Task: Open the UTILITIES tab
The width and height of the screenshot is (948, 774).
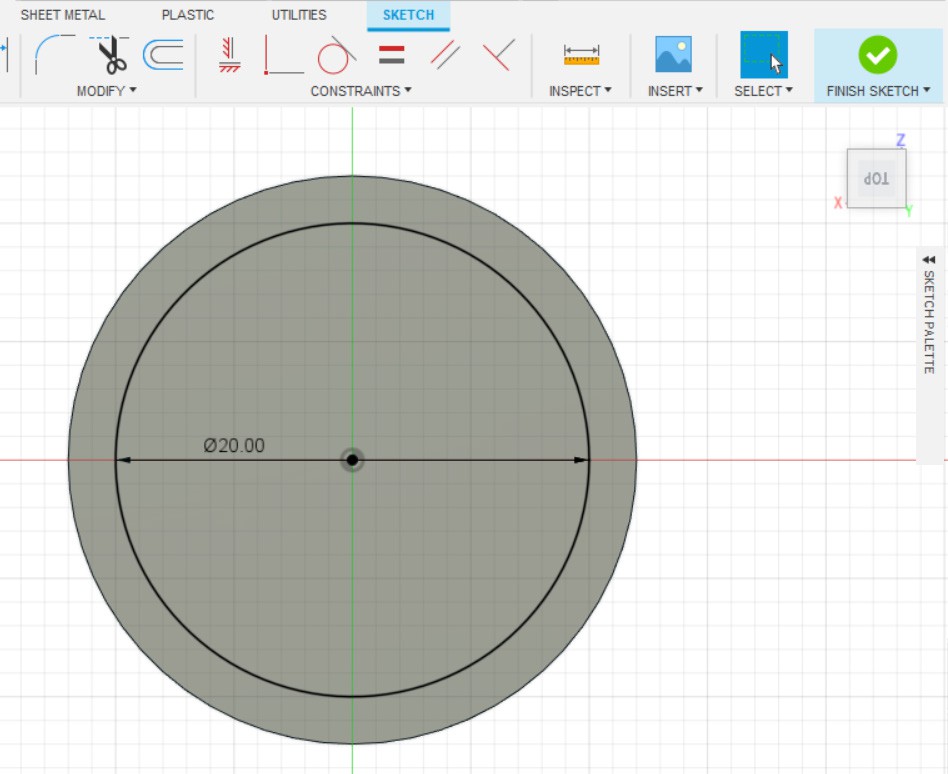Action: point(299,15)
